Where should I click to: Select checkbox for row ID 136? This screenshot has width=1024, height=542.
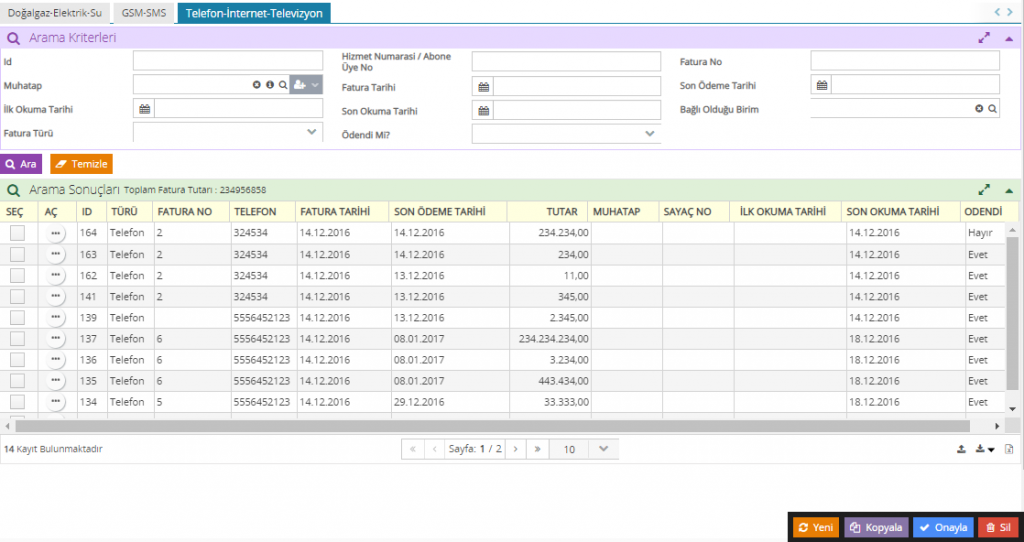pyautogui.click(x=17, y=360)
